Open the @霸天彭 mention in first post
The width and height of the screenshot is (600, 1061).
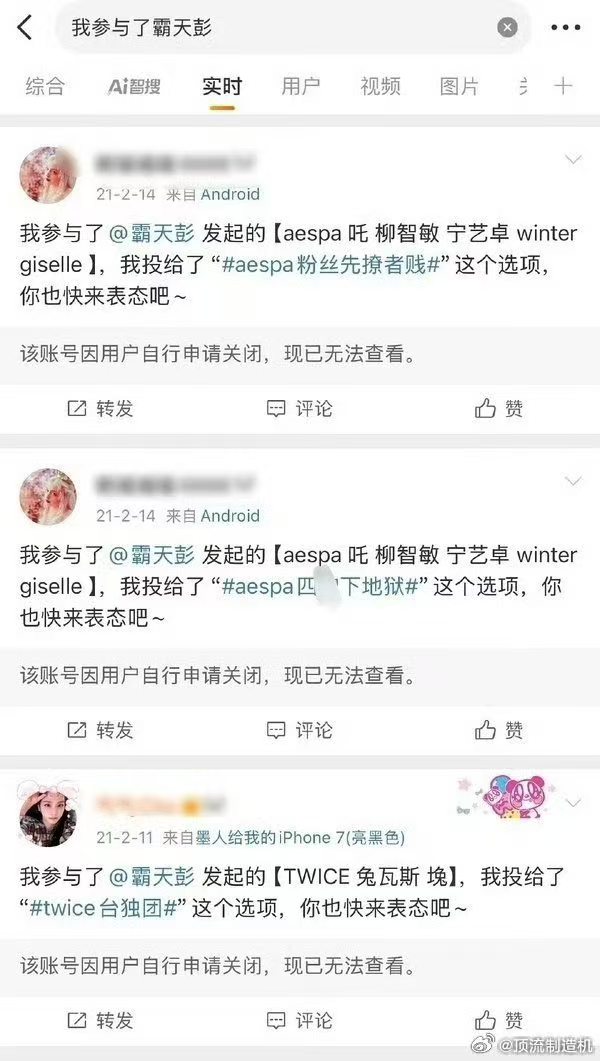point(152,234)
